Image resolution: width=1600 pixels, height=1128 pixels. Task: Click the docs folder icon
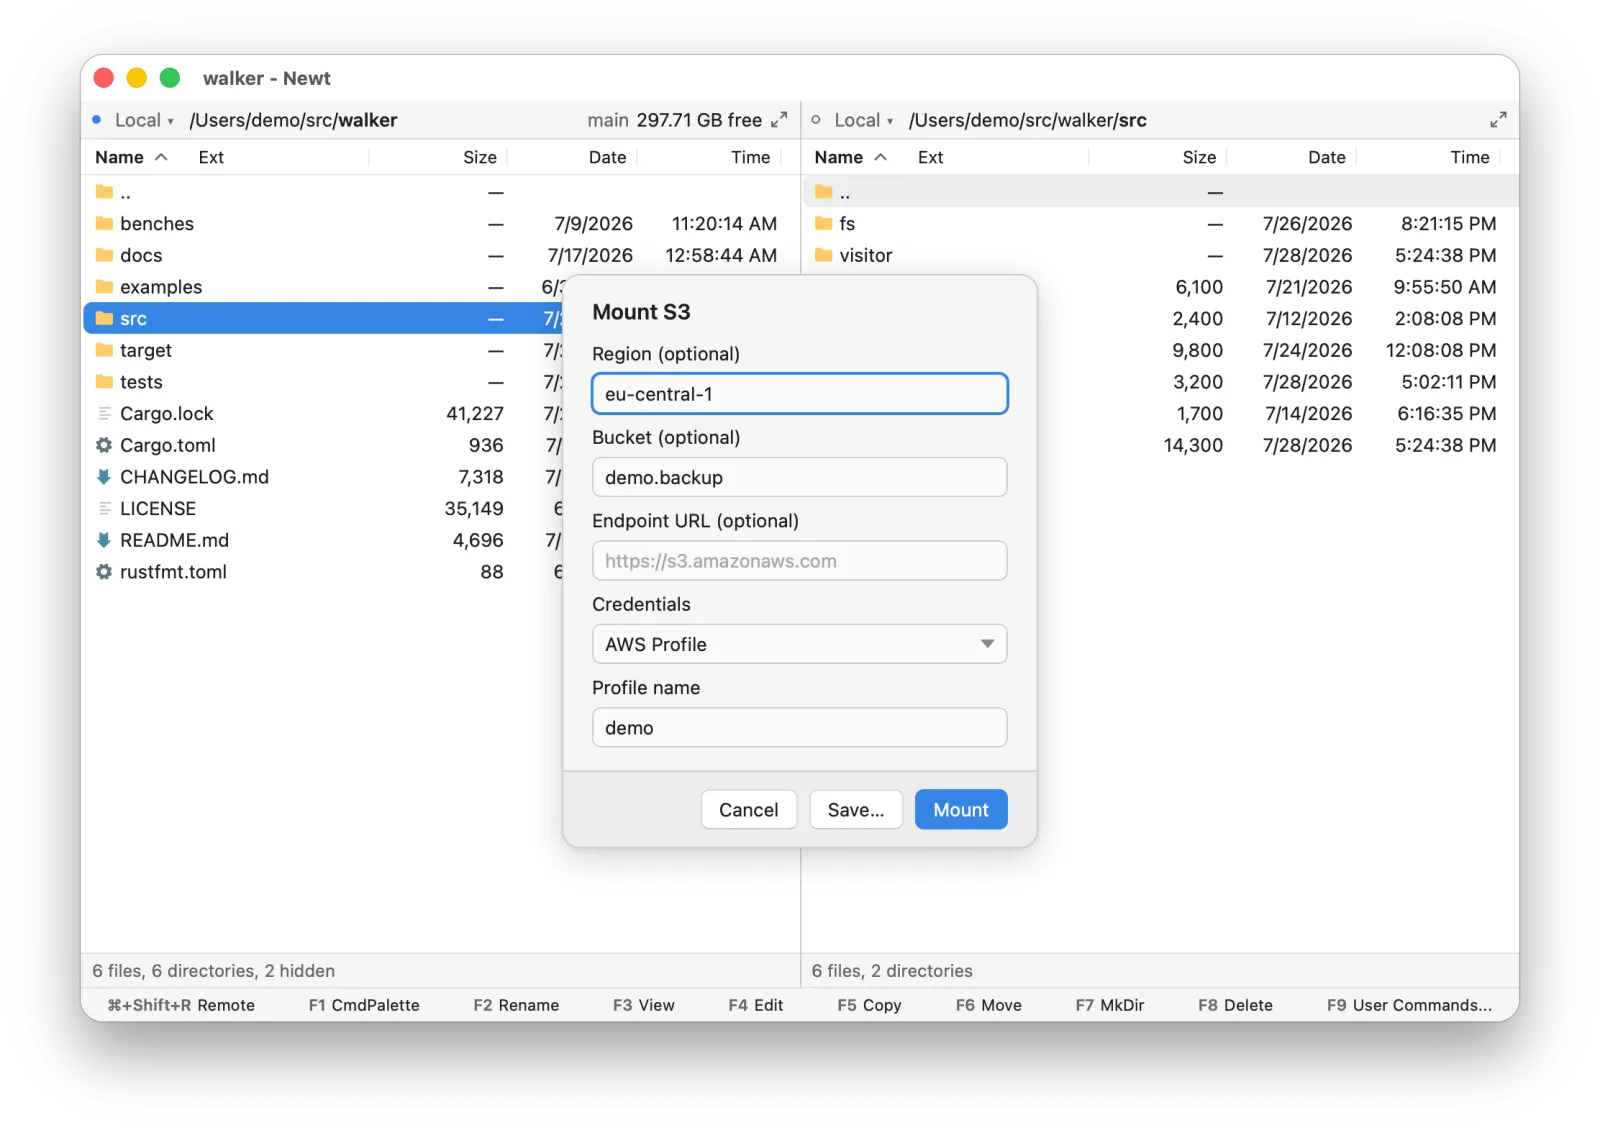pyautogui.click(x=104, y=255)
